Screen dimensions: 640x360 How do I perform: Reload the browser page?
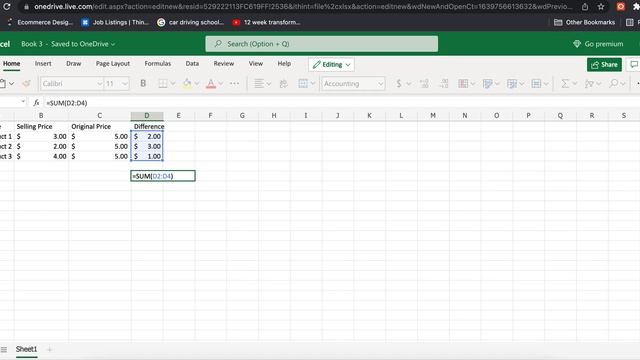[x=7, y=7]
